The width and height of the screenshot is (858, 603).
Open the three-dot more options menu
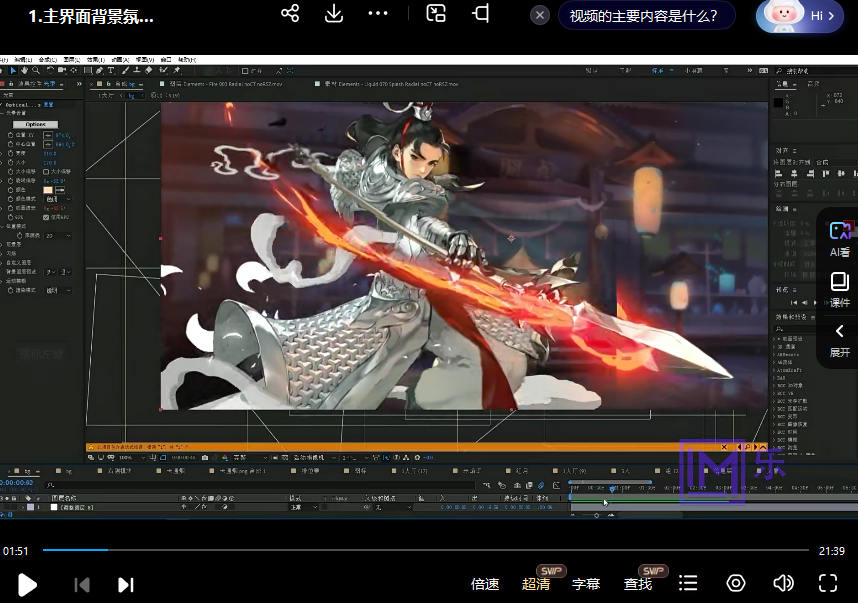(377, 14)
